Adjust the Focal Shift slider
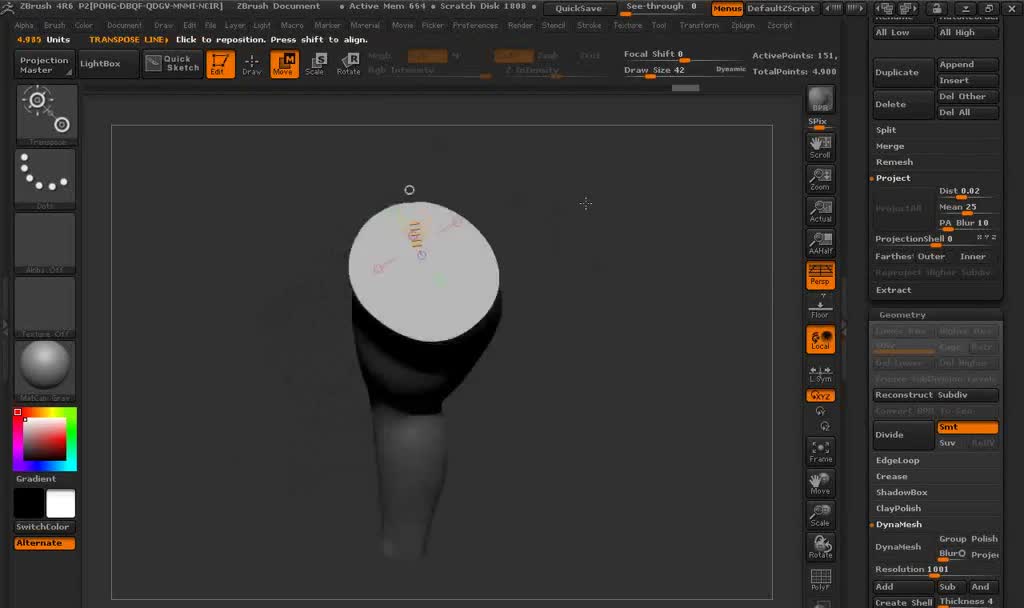Screen dimensions: 1024x608 684,55
